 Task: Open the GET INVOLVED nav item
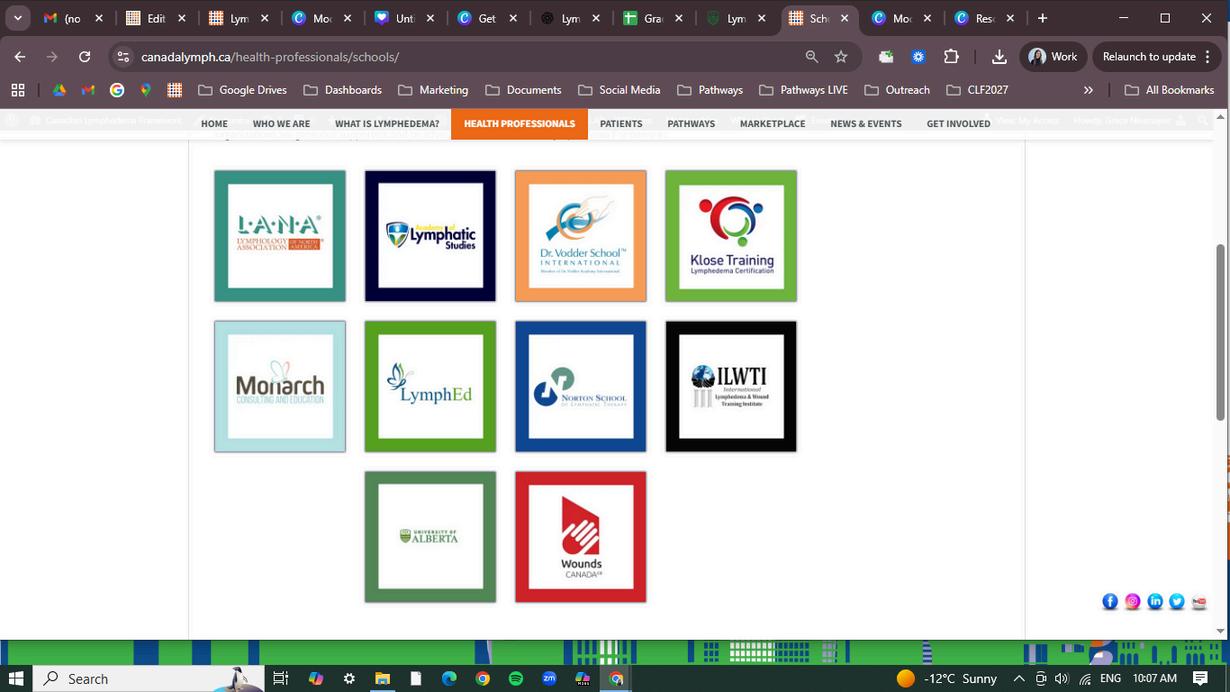(958, 124)
